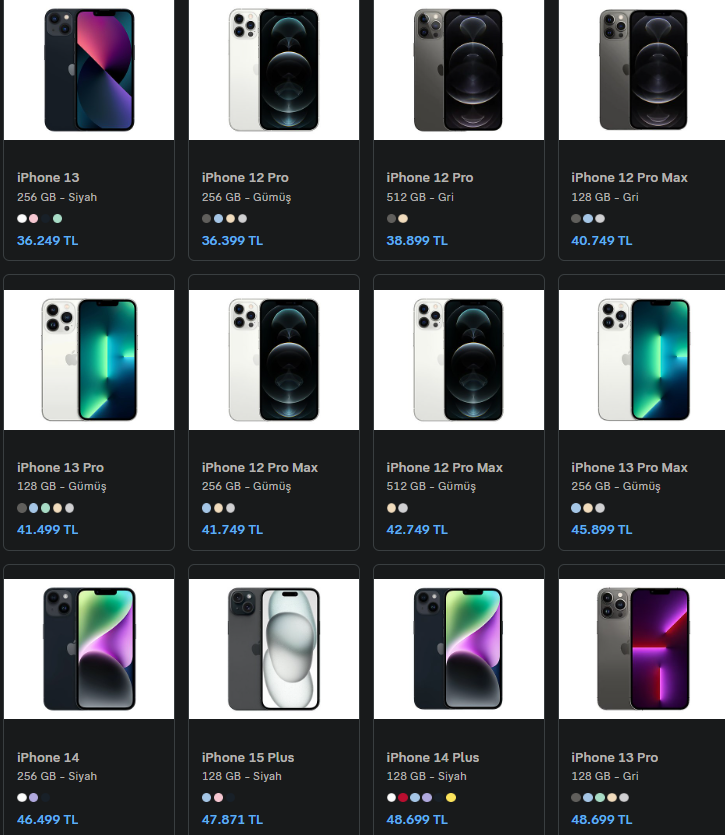This screenshot has width=725, height=835.
Task: Click the iPhone 13 Pro Gümüş title link
Action: pos(60,467)
